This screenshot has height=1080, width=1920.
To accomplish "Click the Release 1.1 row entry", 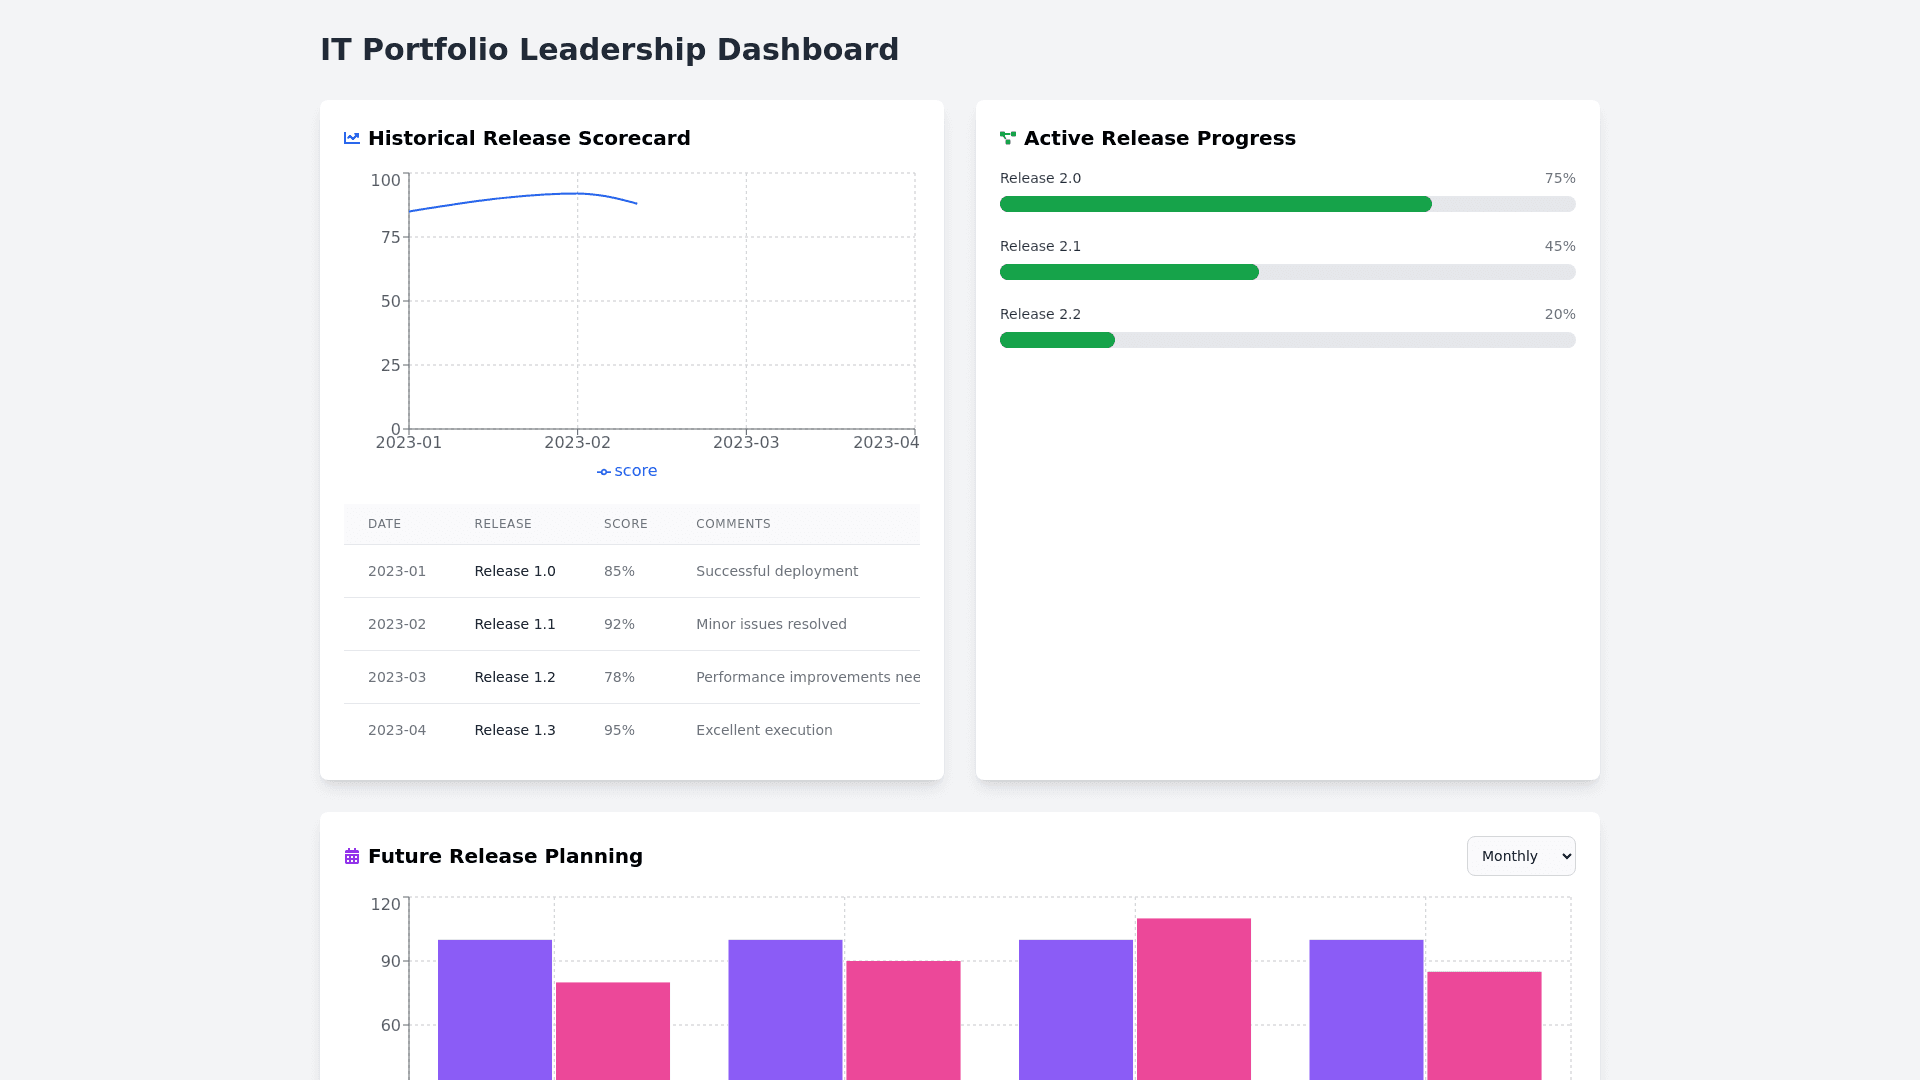I will coord(515,624).
